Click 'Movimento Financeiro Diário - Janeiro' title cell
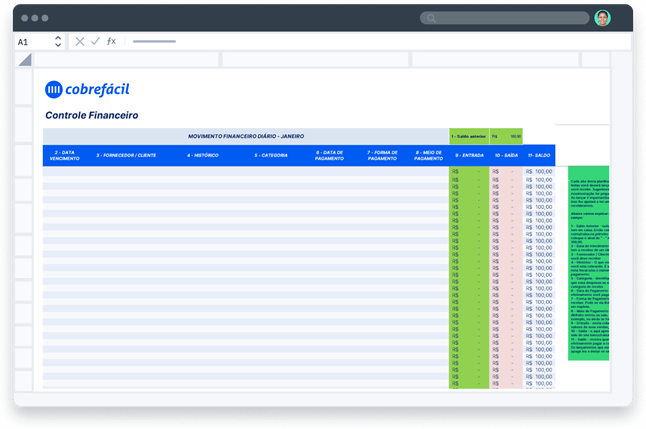 click(x=246, y=136)
